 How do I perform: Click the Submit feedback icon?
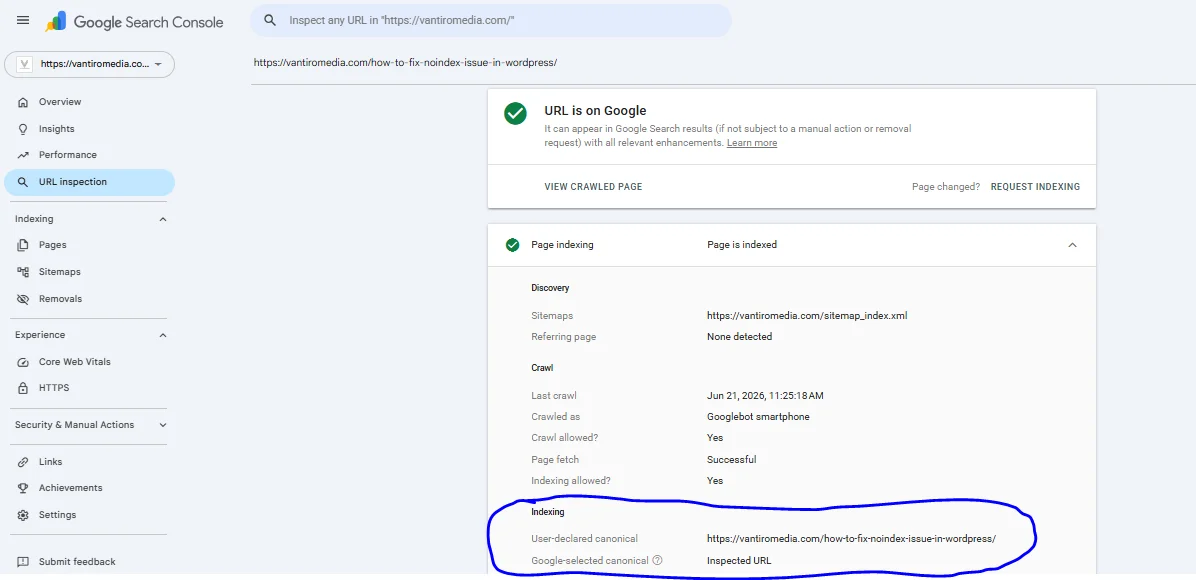coord(23,562)
